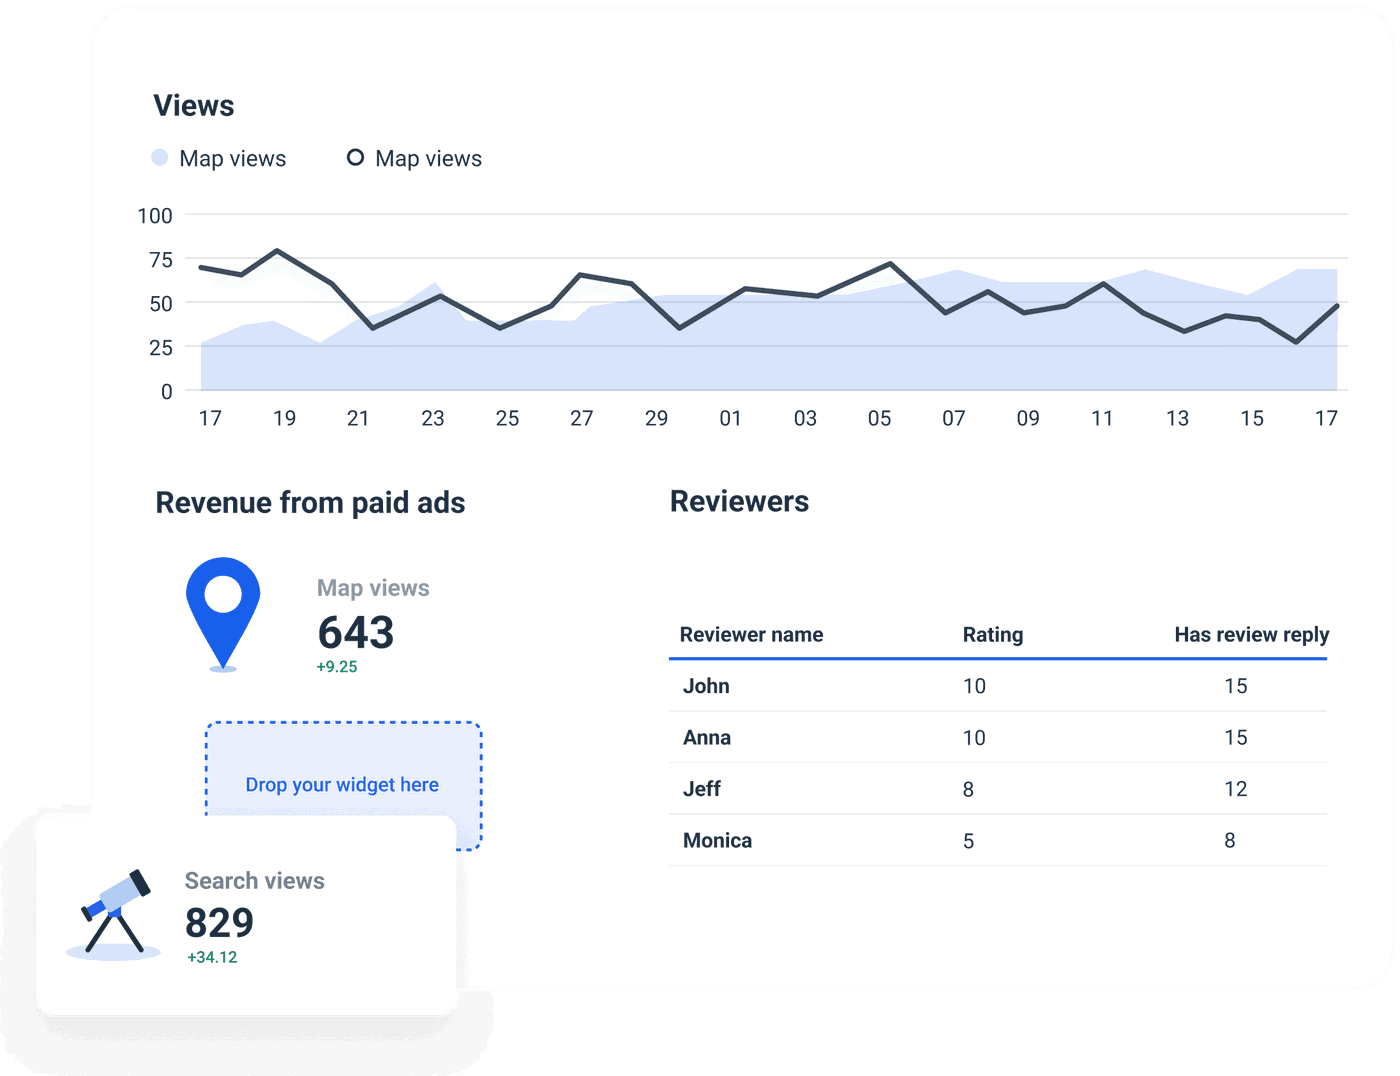Viewport: 1400px width, 1076px height.
Task: Sort by the Reviewer name column header
Action: point(751,634)
